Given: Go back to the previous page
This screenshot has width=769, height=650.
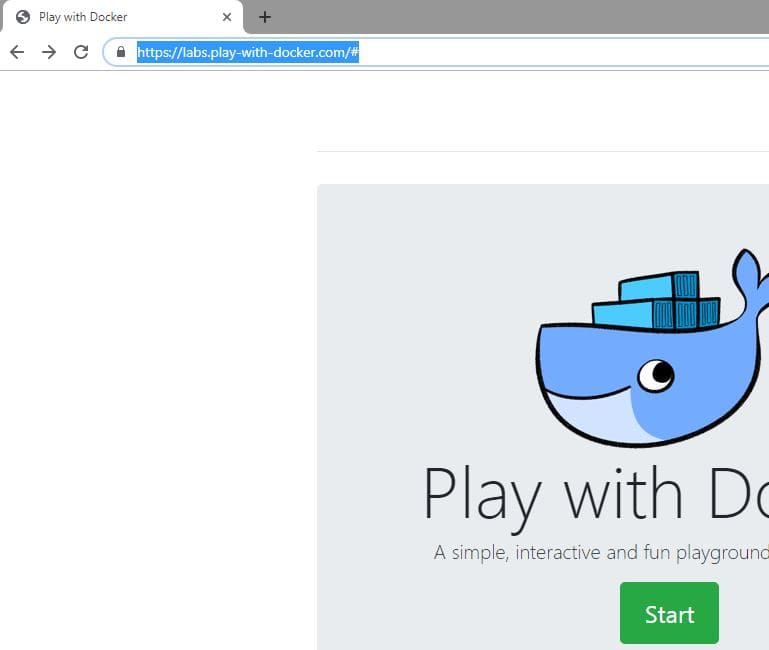Looking at the screenshot, I should pos(17,52).
